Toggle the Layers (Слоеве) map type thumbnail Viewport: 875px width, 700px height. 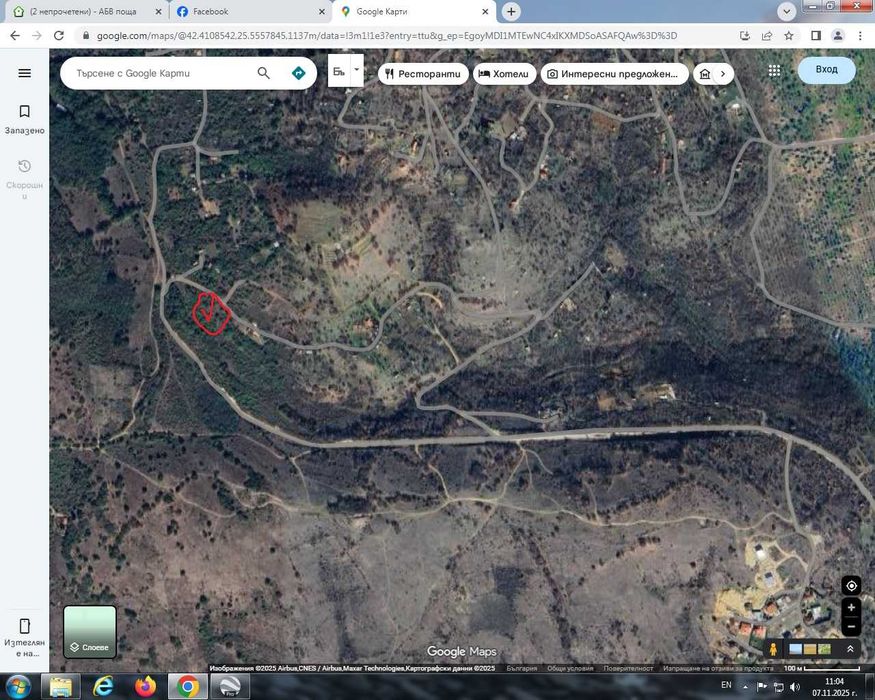click(x=90, y=632)
